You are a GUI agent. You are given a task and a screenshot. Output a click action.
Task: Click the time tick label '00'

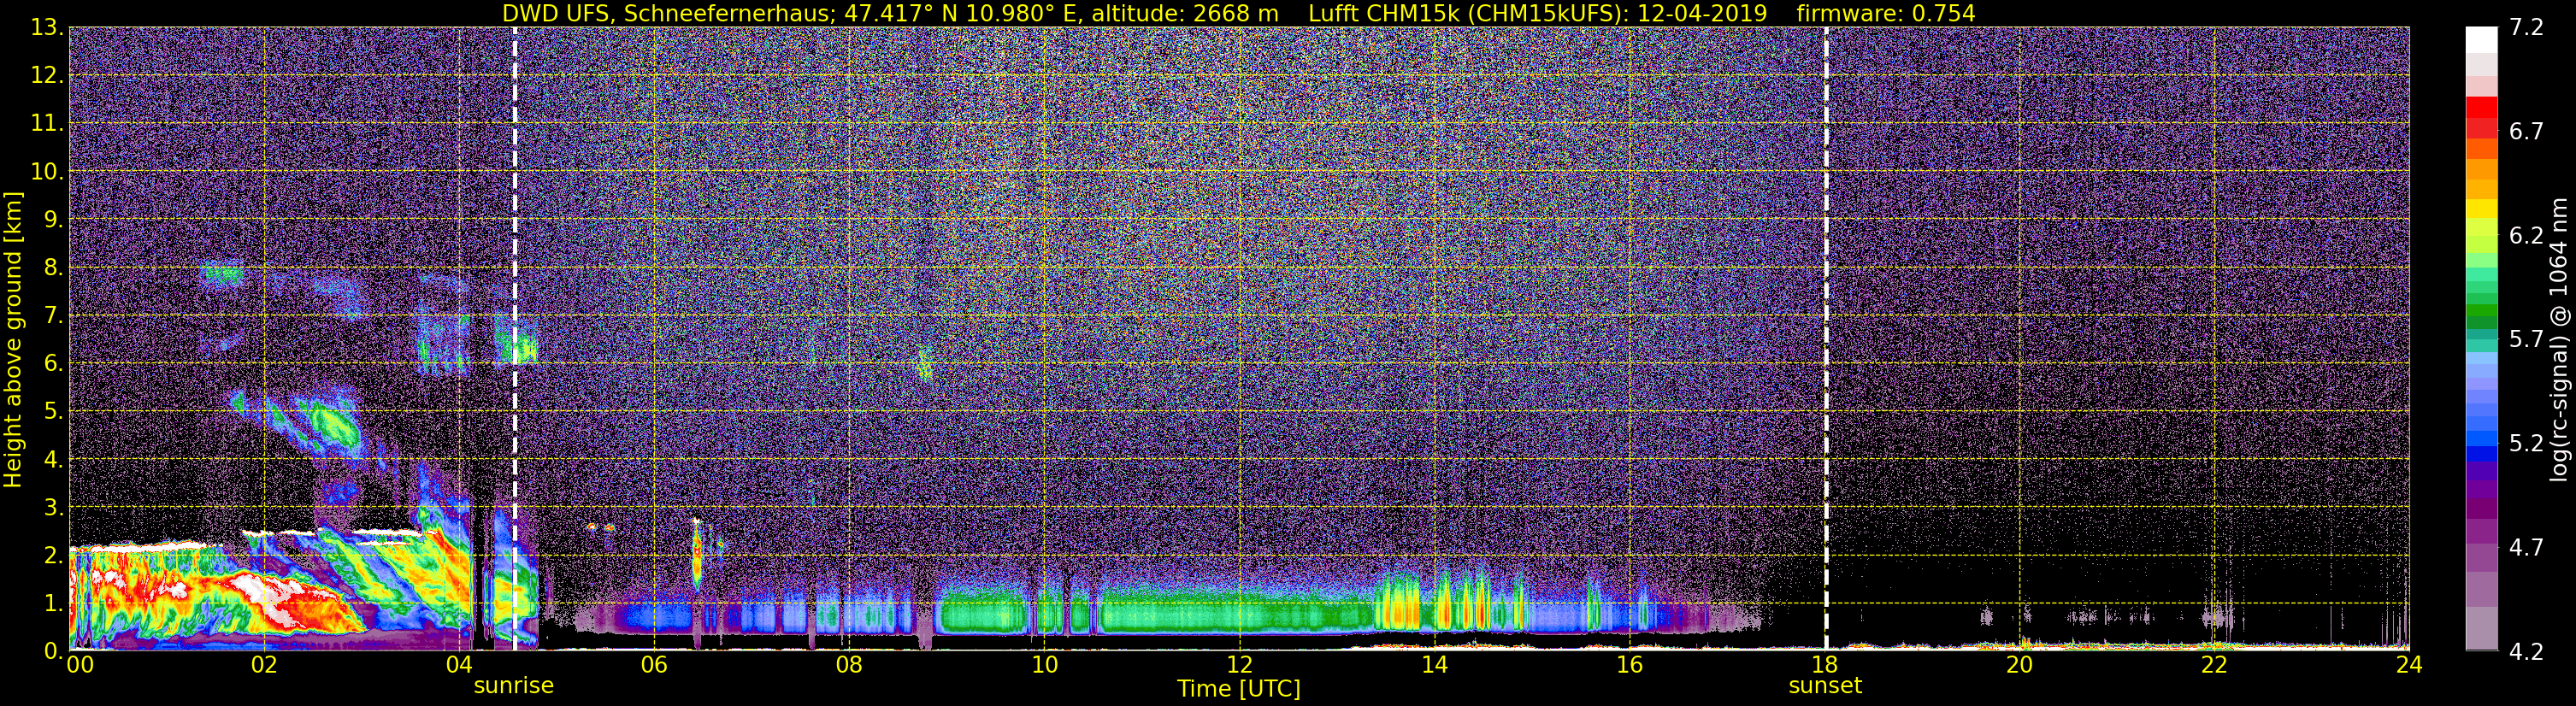[80, 665]
